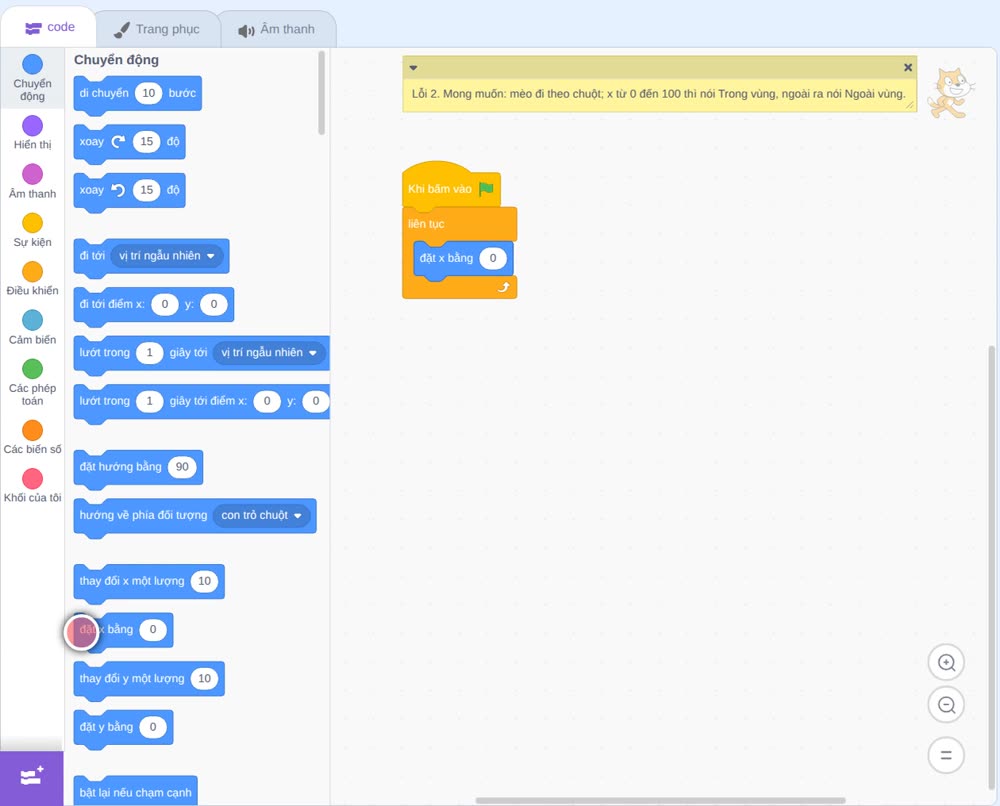Screen dimensions: 1000x806
Task: Click the block palette vertical scrollbar
Action: click(321, 93)
